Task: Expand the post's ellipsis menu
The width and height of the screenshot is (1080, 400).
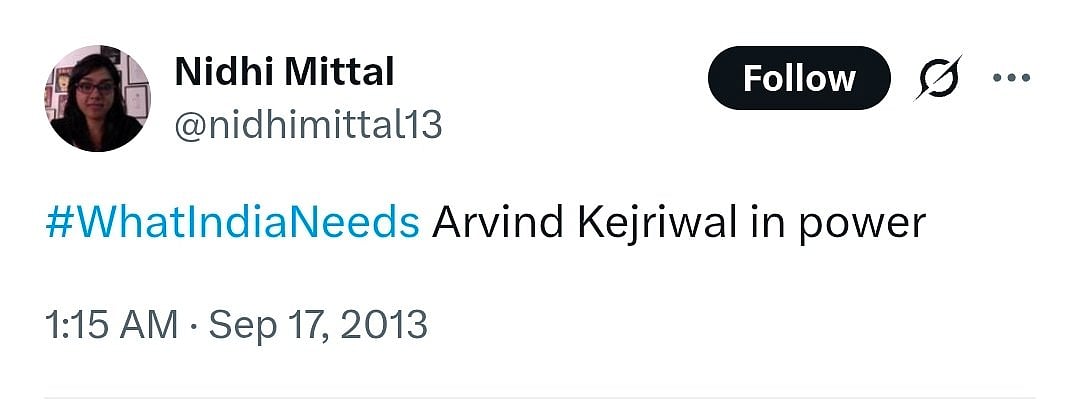Action: point(1011,78)
